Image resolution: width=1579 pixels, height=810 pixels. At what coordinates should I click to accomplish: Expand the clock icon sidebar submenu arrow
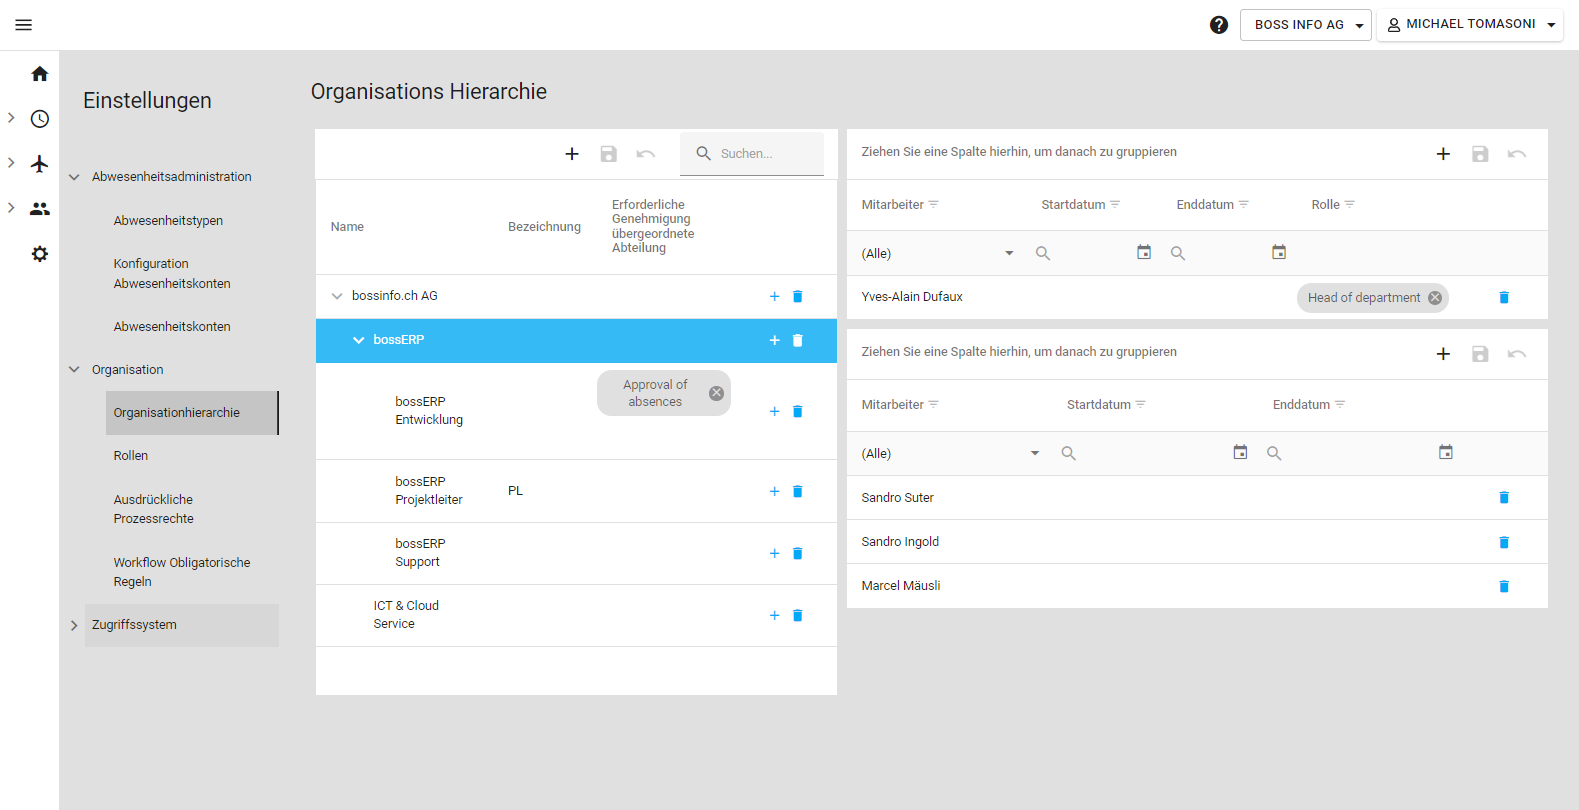11,118
